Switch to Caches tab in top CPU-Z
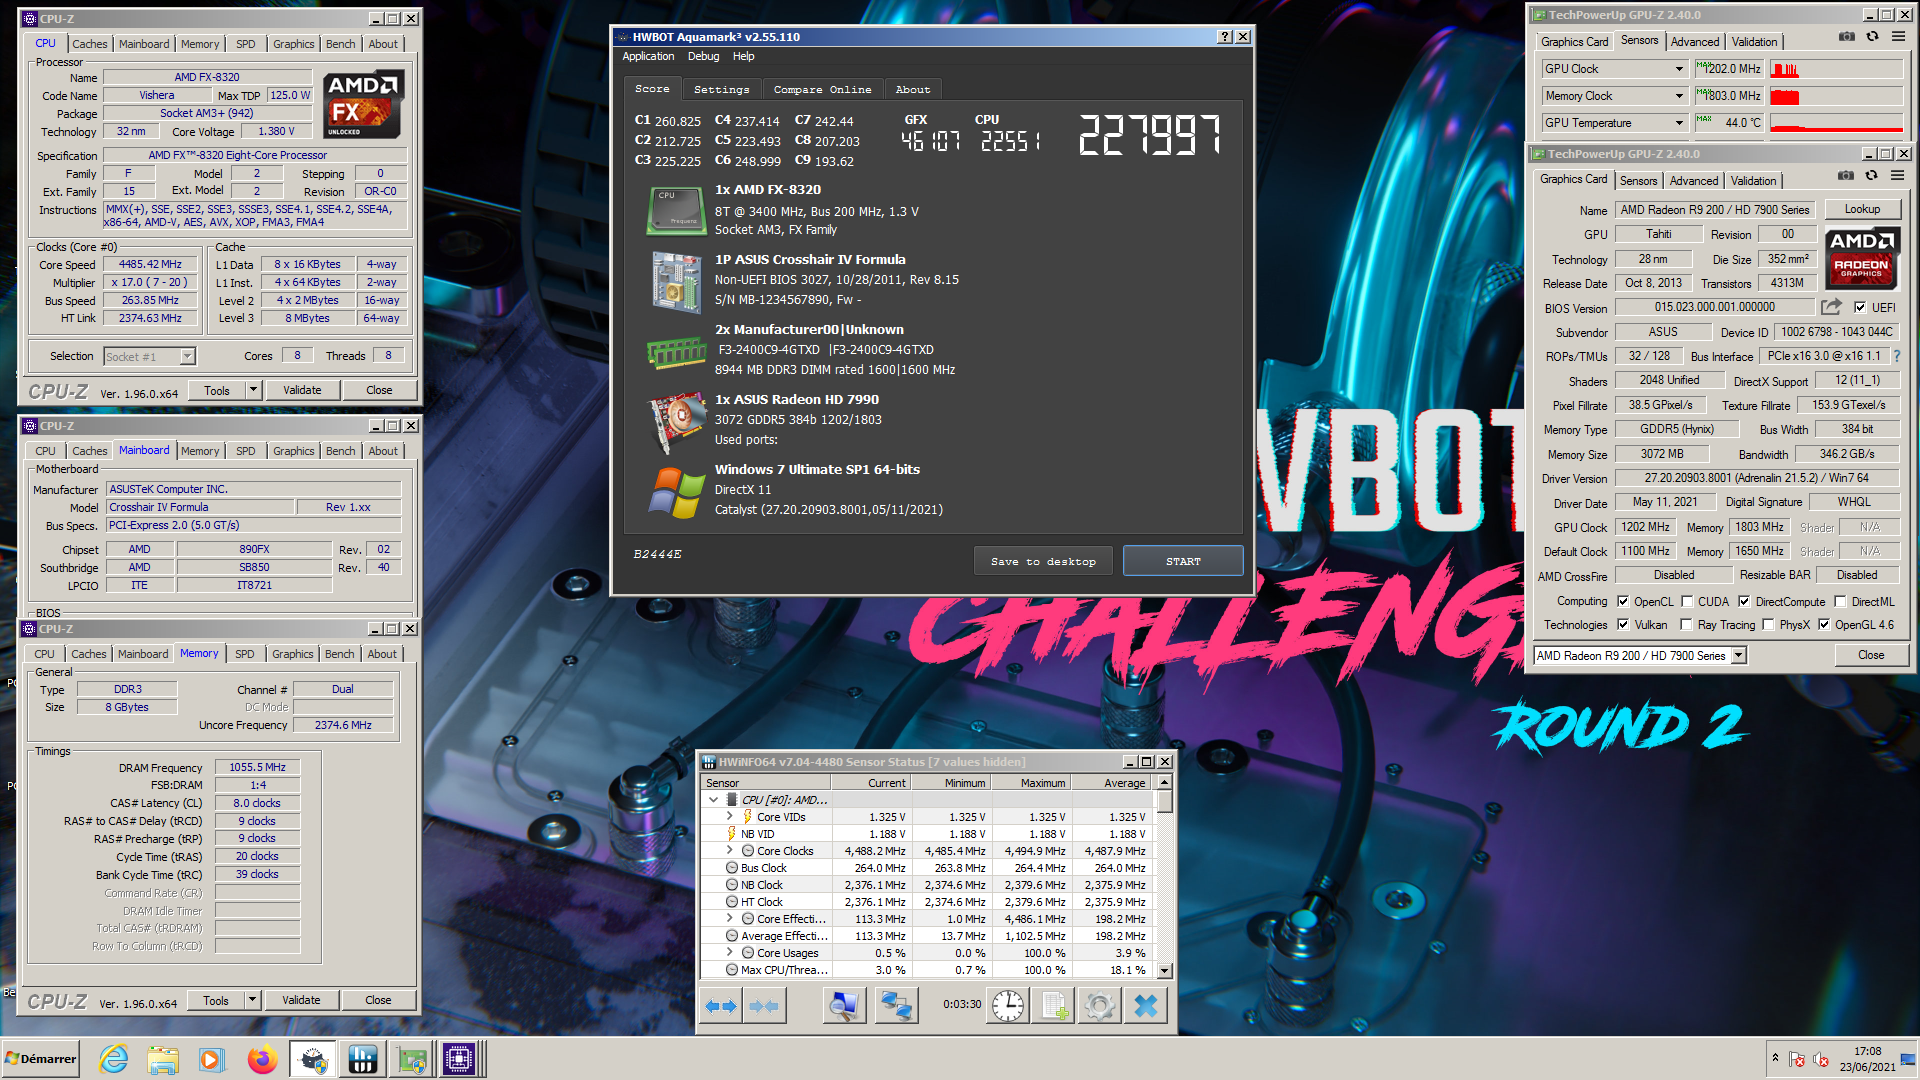Viewport: 1920px width, 1080px height. click(90, 44)
